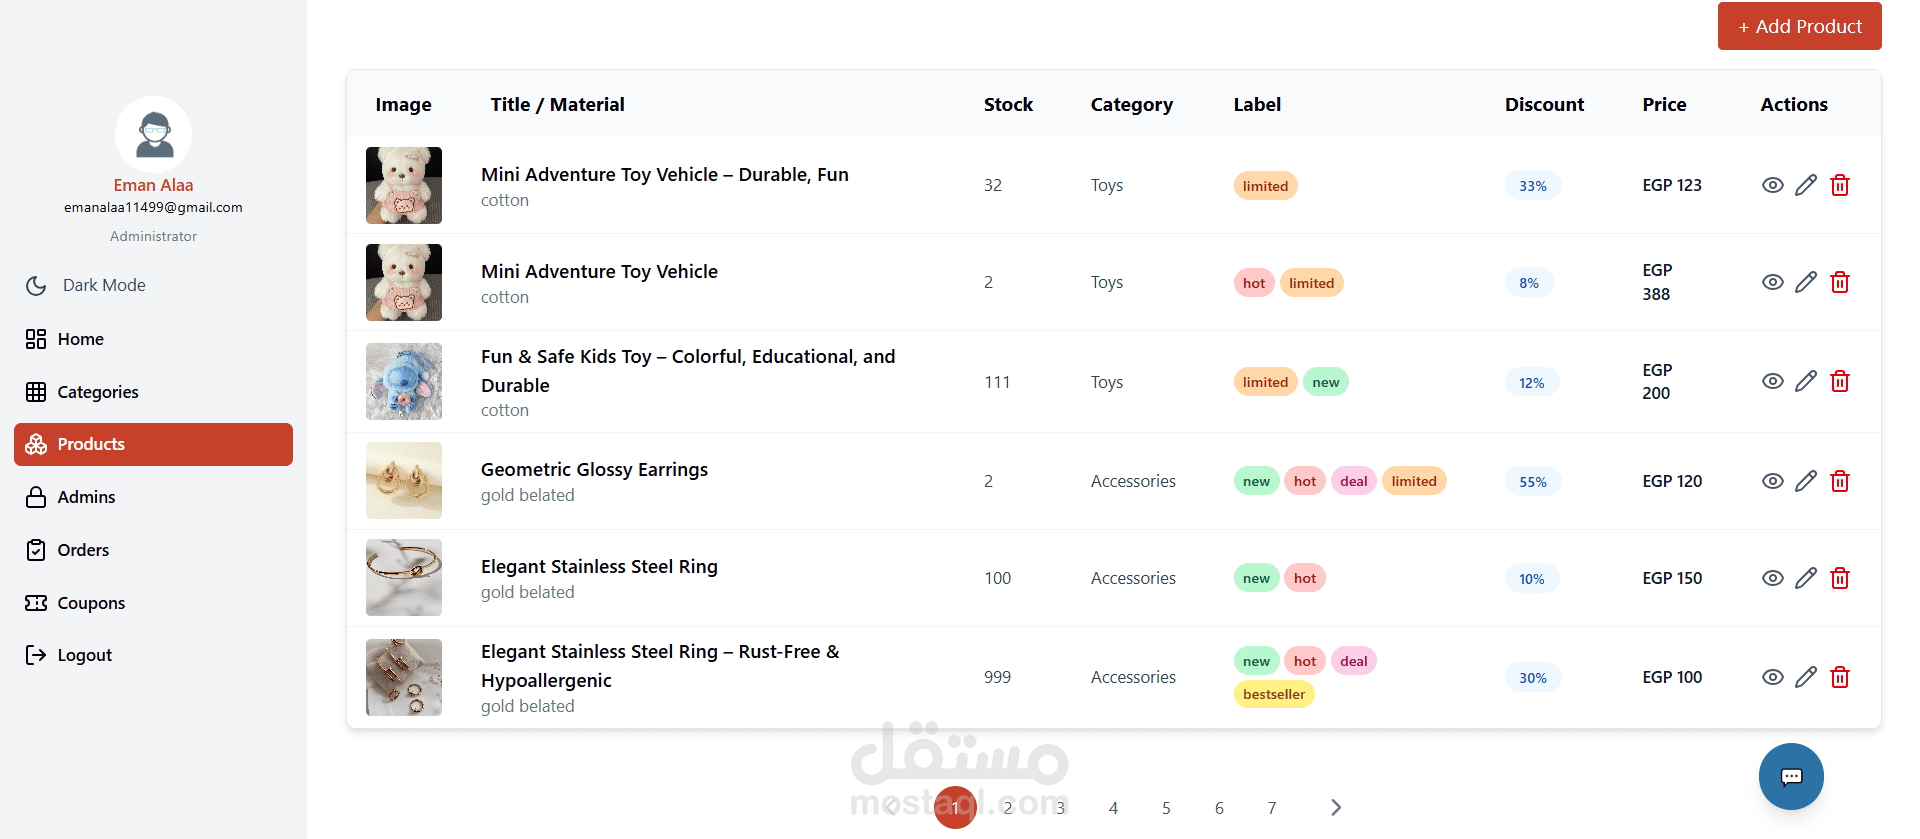
Task: Delete Geometric Glossy Earrings
Action: point(1840,481)
